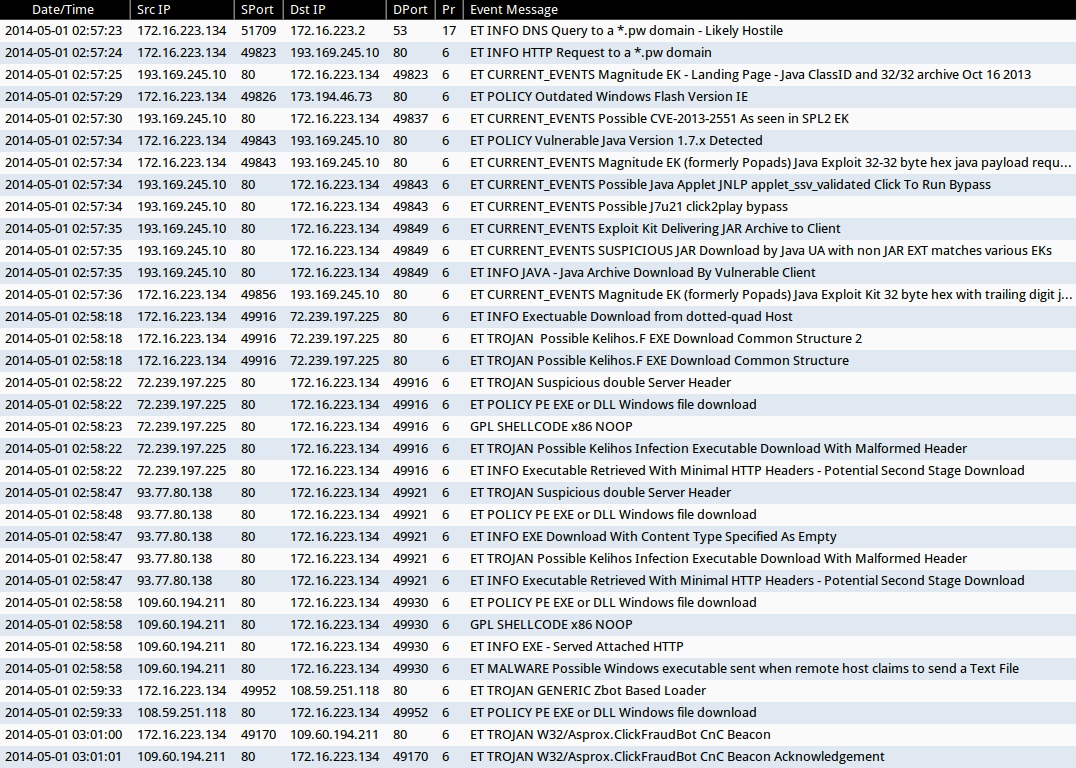Sort by the Date/Time column header
Screen dimensions: 1076x768
pyautogui.click(x=63, y=9)
